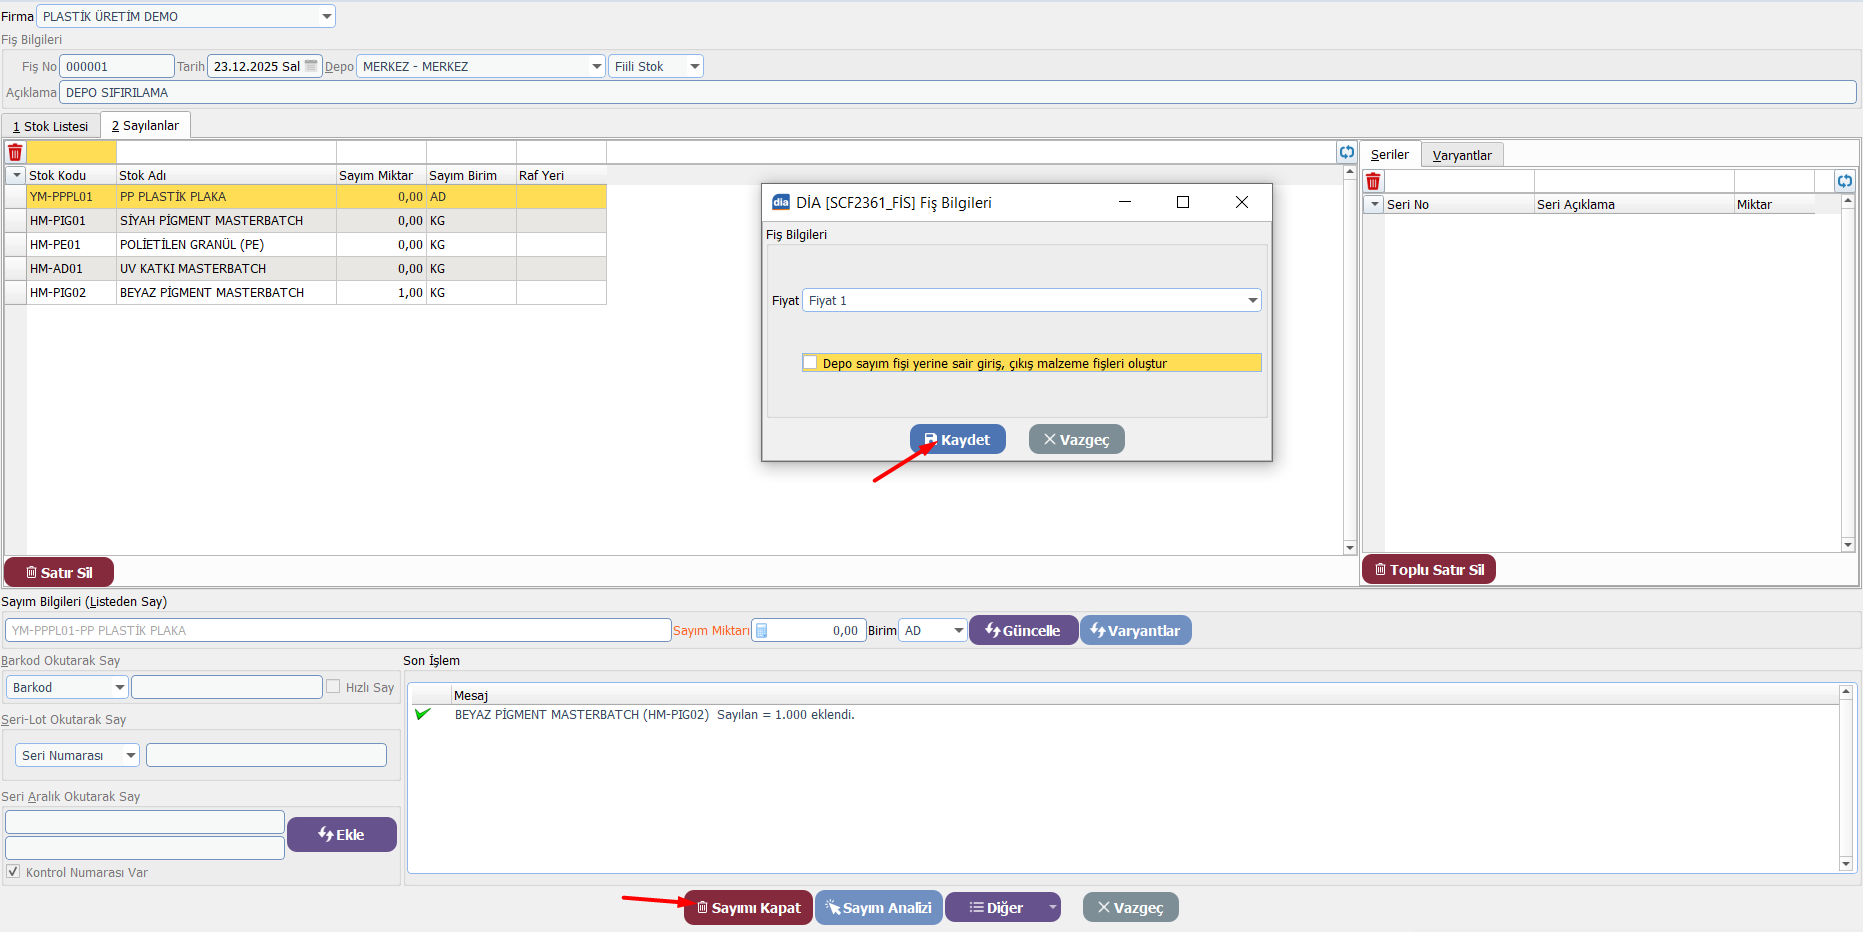Switch to the Varyantlar tab
This screenshot has height=932, width=1863.
[x=1461, y=155]
